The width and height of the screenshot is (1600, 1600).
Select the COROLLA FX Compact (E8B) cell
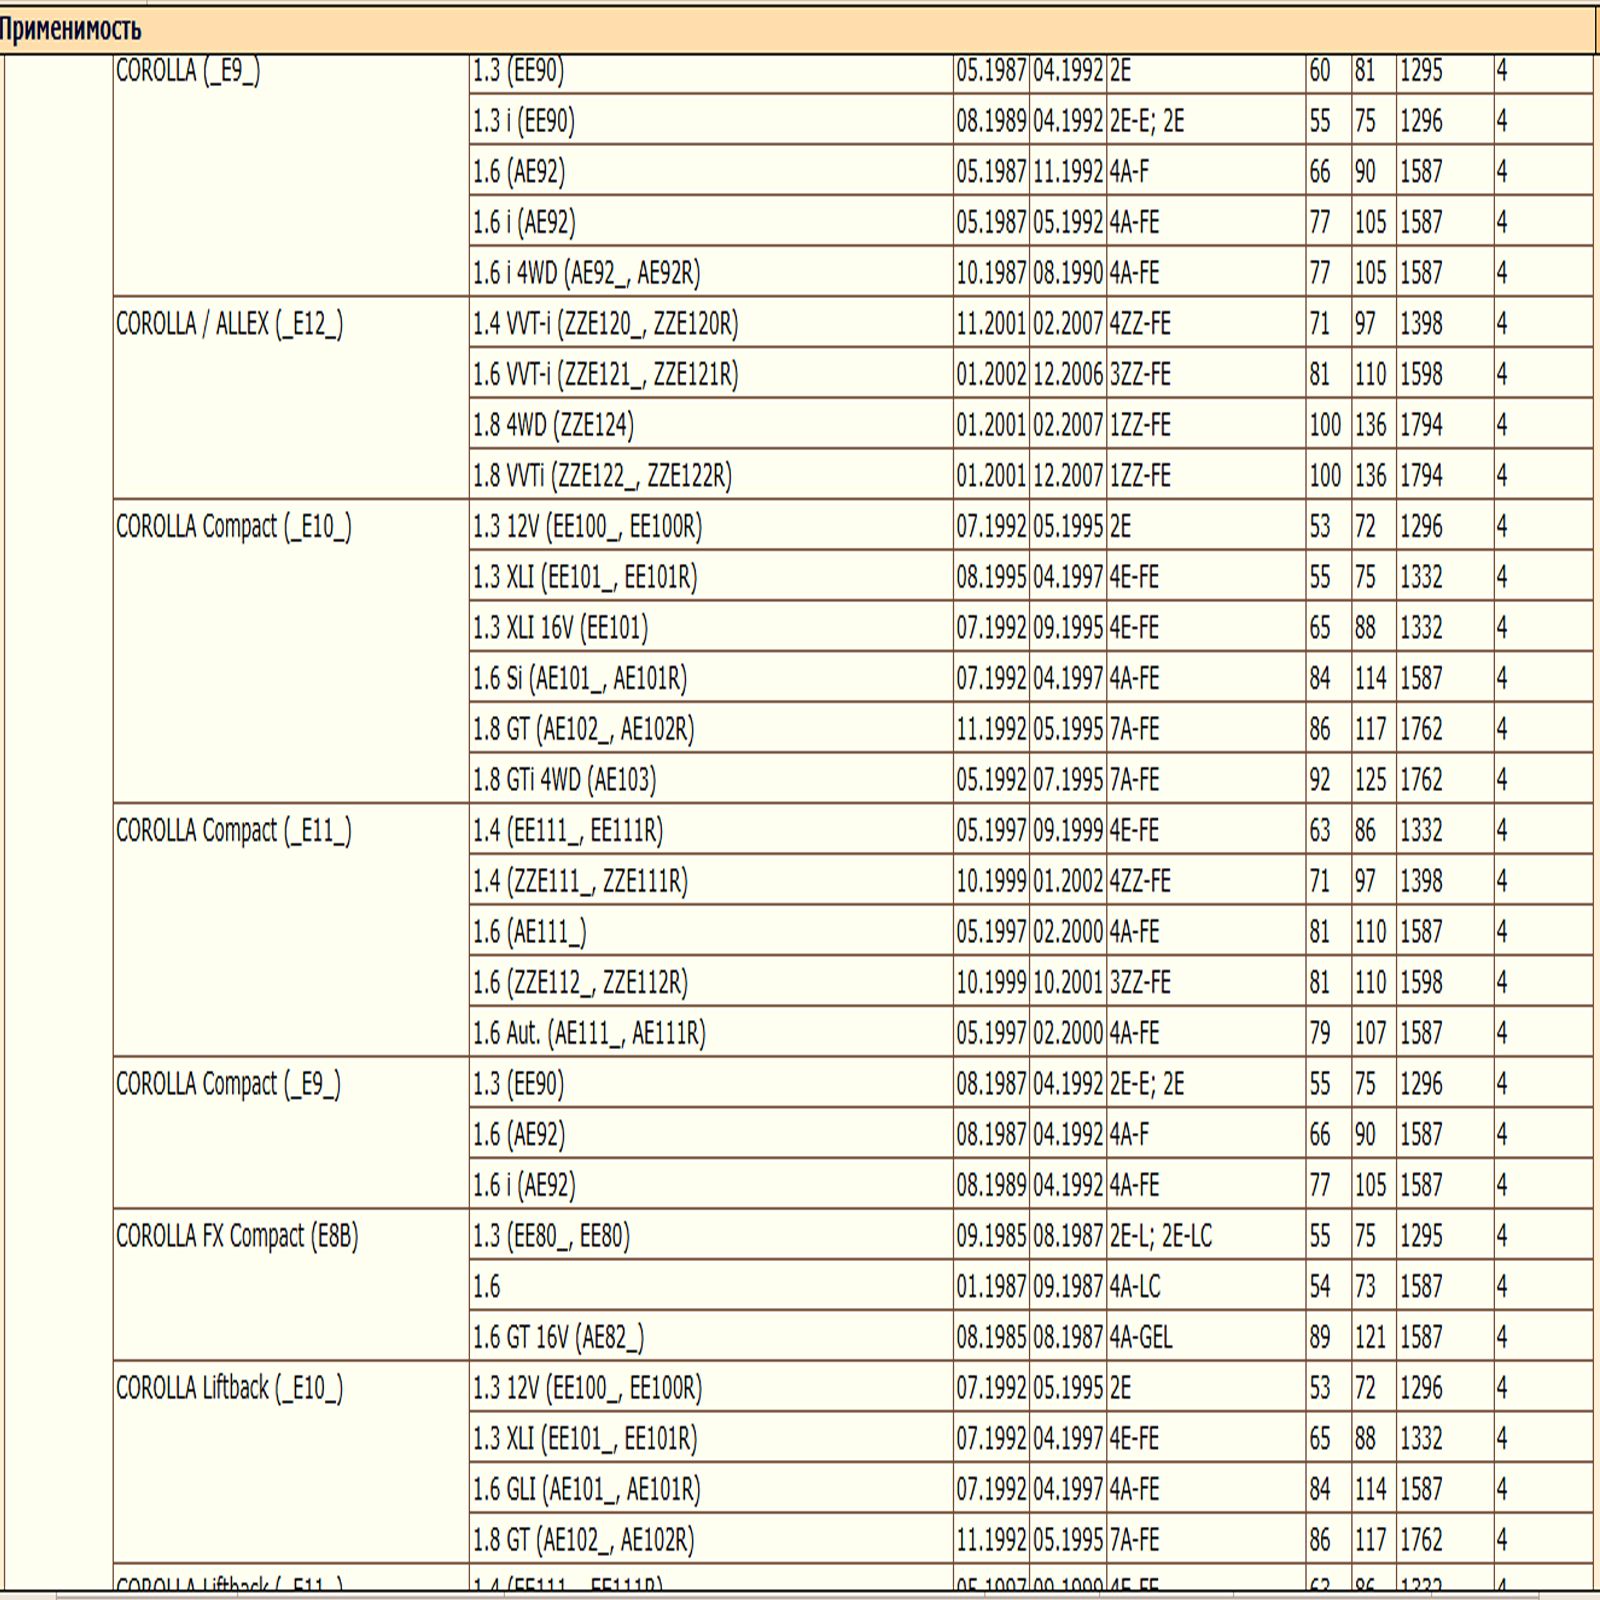[x=237, y=1236]
